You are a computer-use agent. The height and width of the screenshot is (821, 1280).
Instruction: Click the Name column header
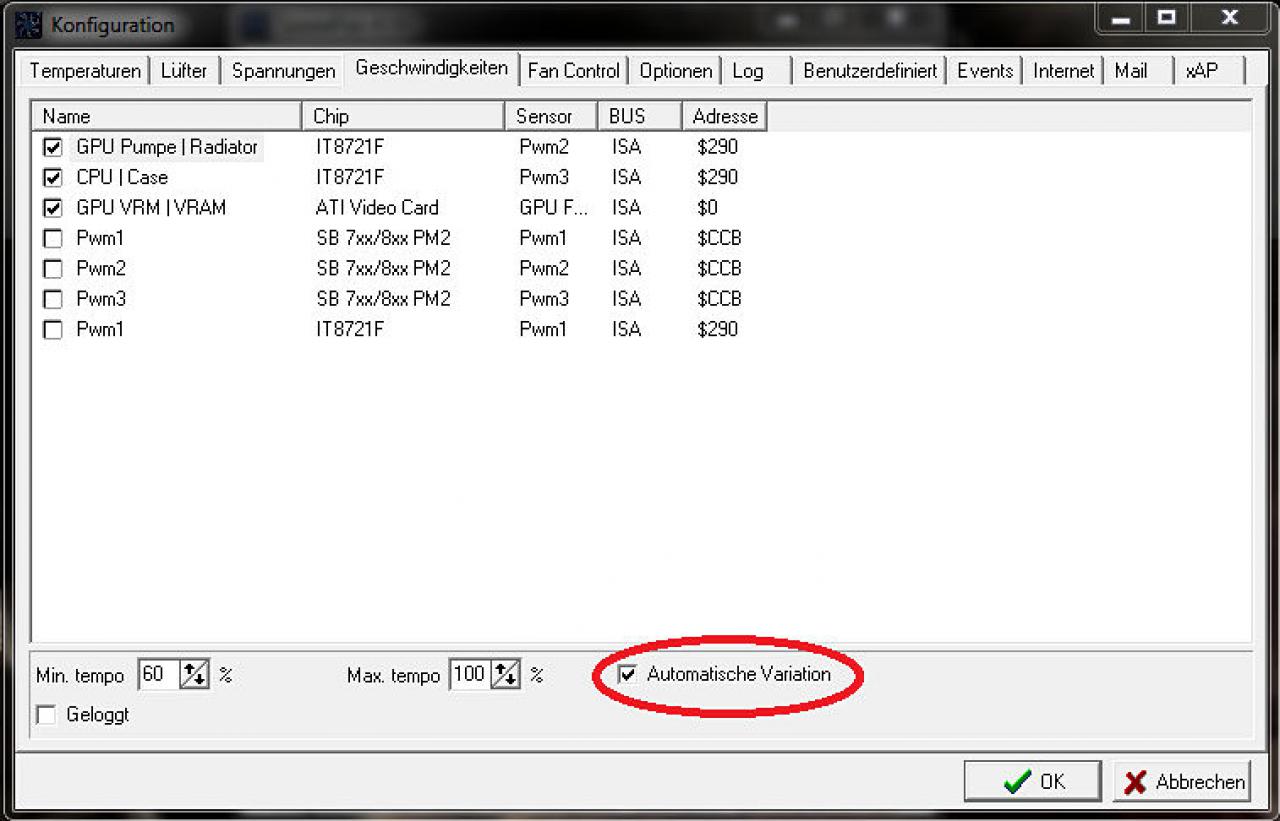tap(166, 116)
